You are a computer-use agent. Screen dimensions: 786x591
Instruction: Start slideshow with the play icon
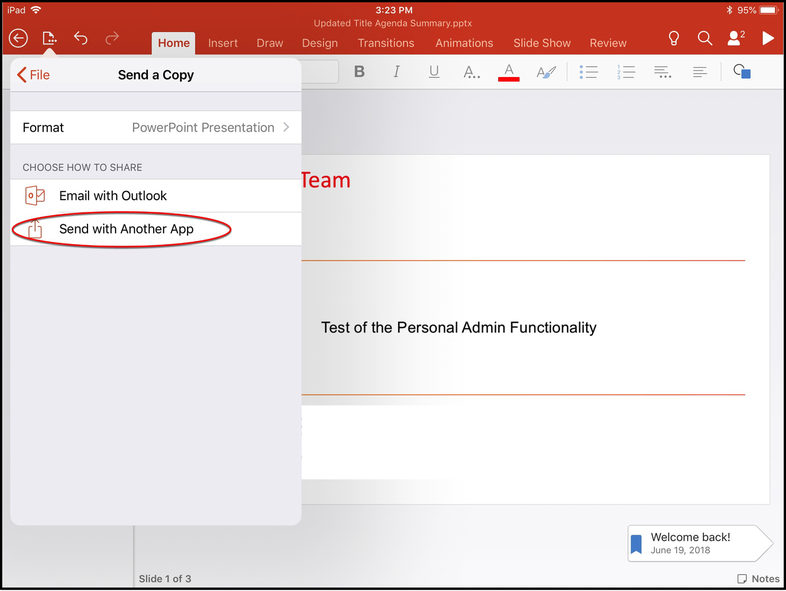tap(768, 39)
